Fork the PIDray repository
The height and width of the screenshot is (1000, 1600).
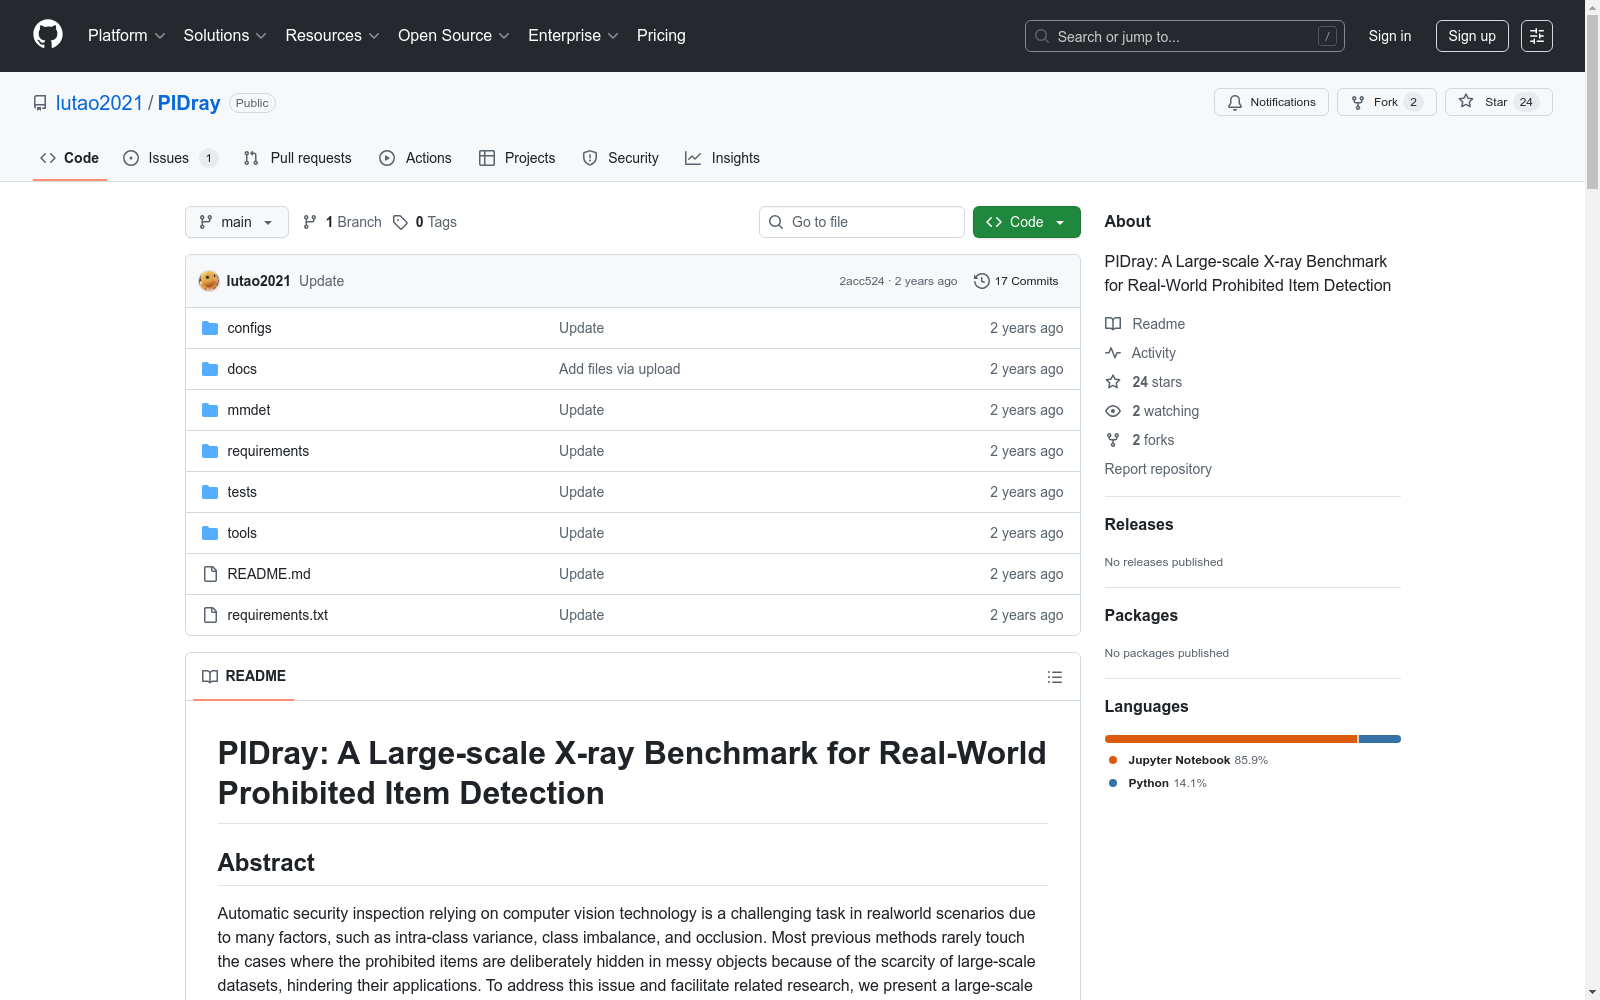coord(1386,102)
